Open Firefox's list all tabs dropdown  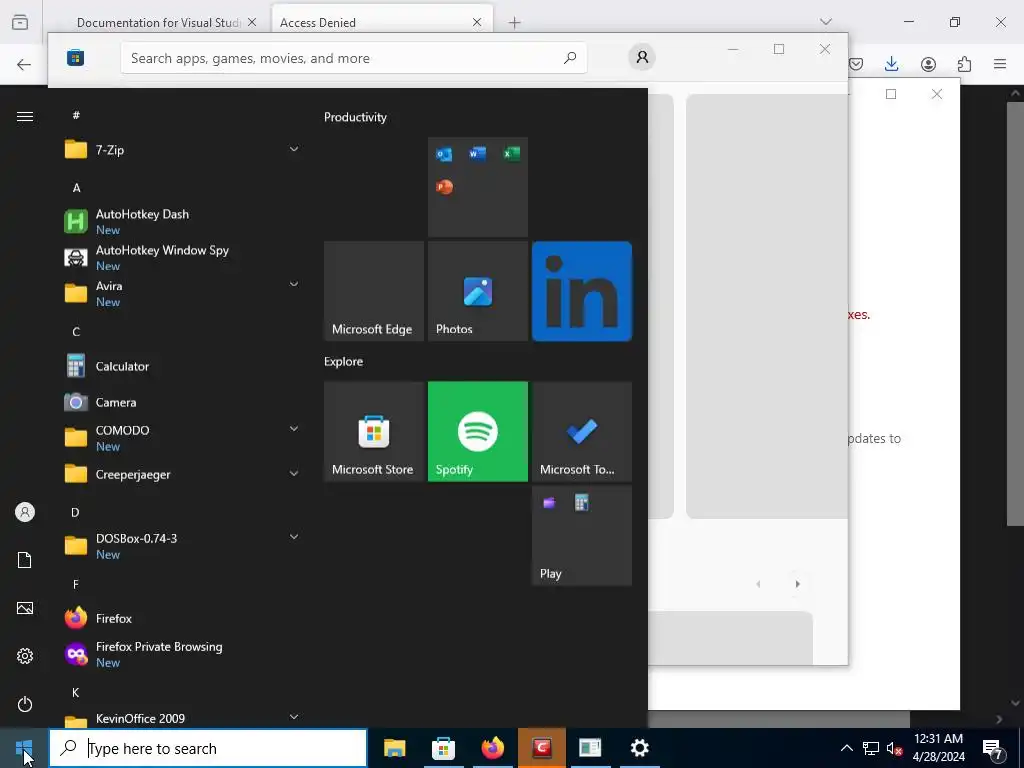click(826, 22)
